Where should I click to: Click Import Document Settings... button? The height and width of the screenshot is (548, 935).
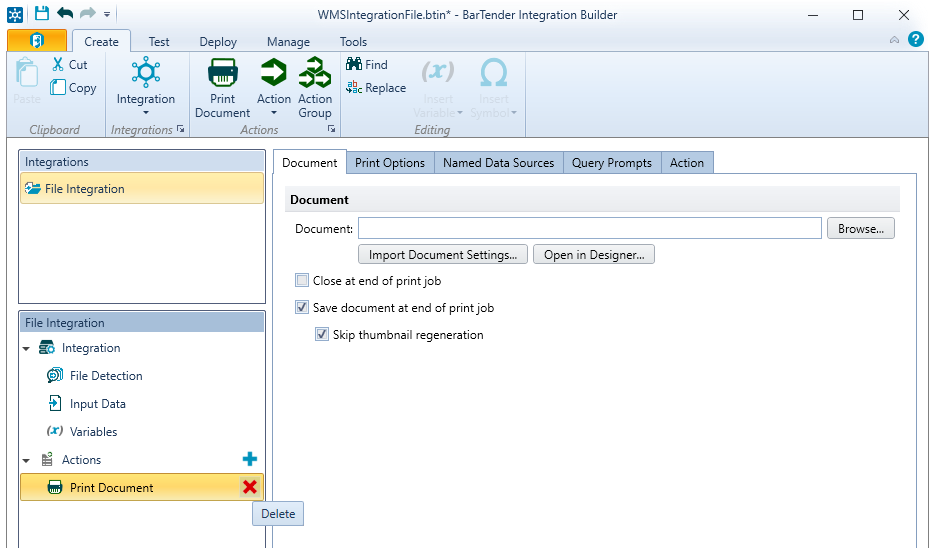442,255
